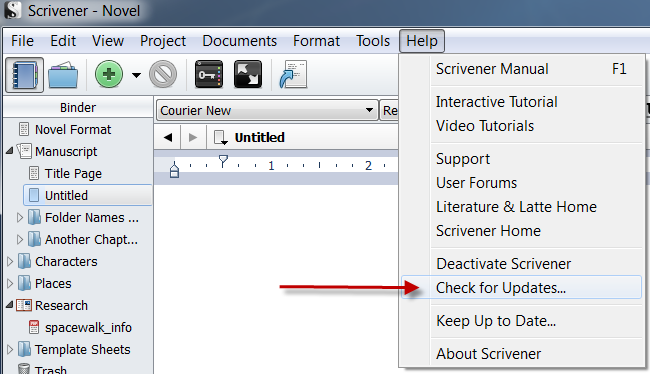Click the Trash can icon in Binder
Viewport: 650px width, 374px height.
point(24,369)
